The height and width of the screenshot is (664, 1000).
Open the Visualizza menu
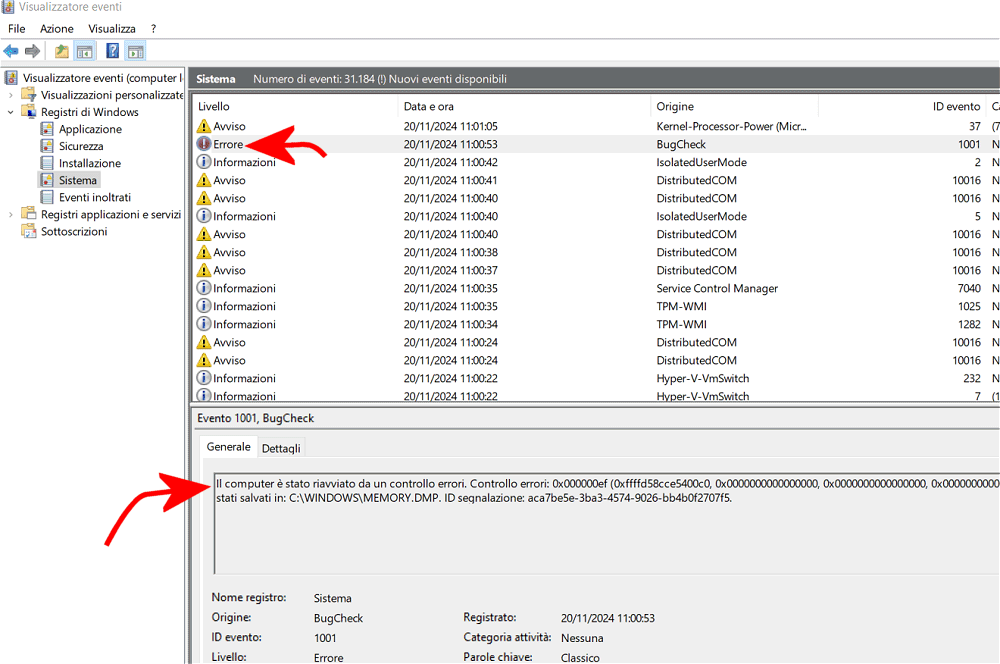coord(112,29)
